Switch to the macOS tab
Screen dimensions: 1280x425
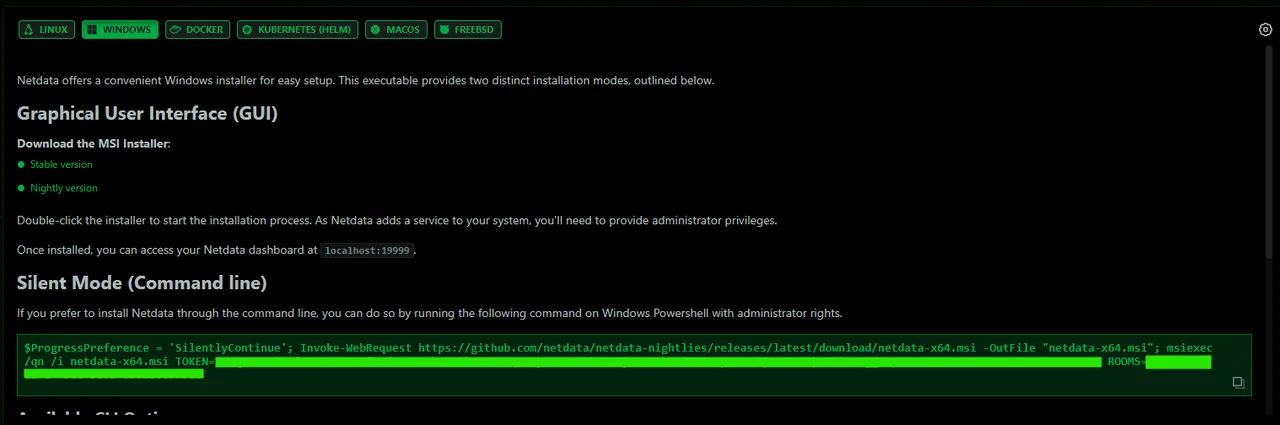click(397, 30)
